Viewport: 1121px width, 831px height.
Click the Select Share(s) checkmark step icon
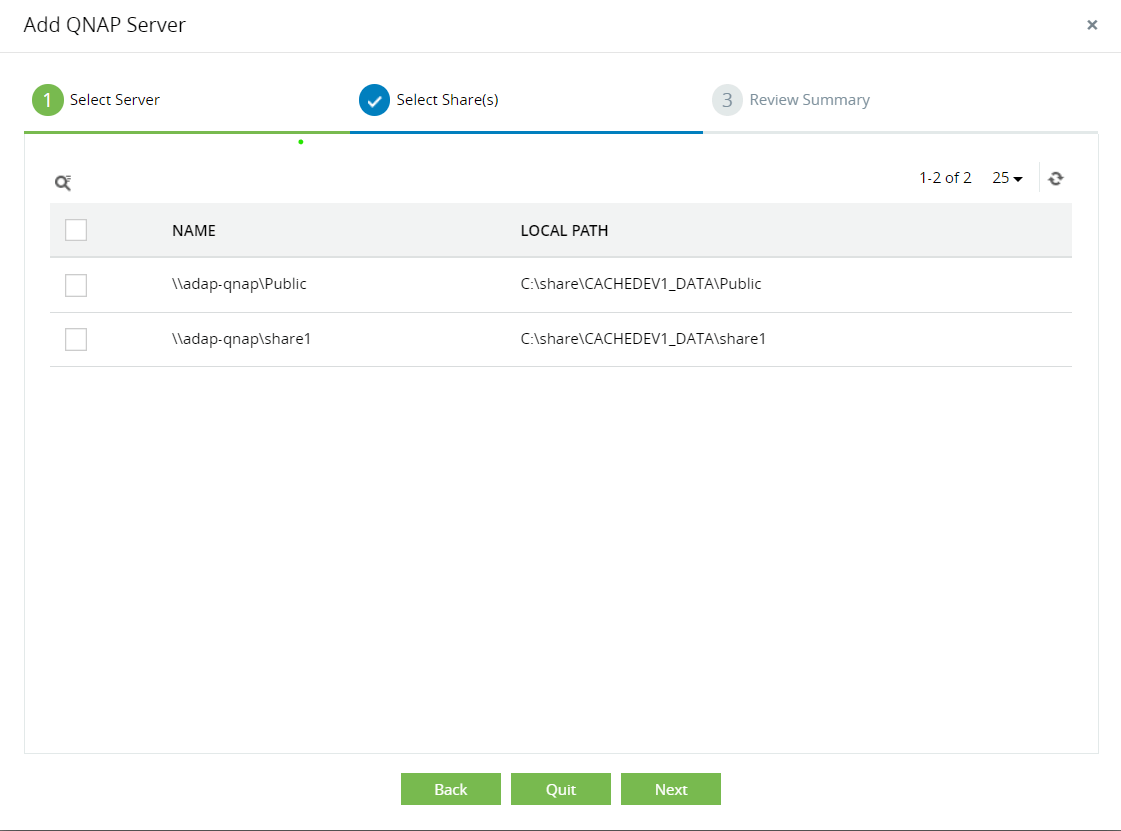374,100
